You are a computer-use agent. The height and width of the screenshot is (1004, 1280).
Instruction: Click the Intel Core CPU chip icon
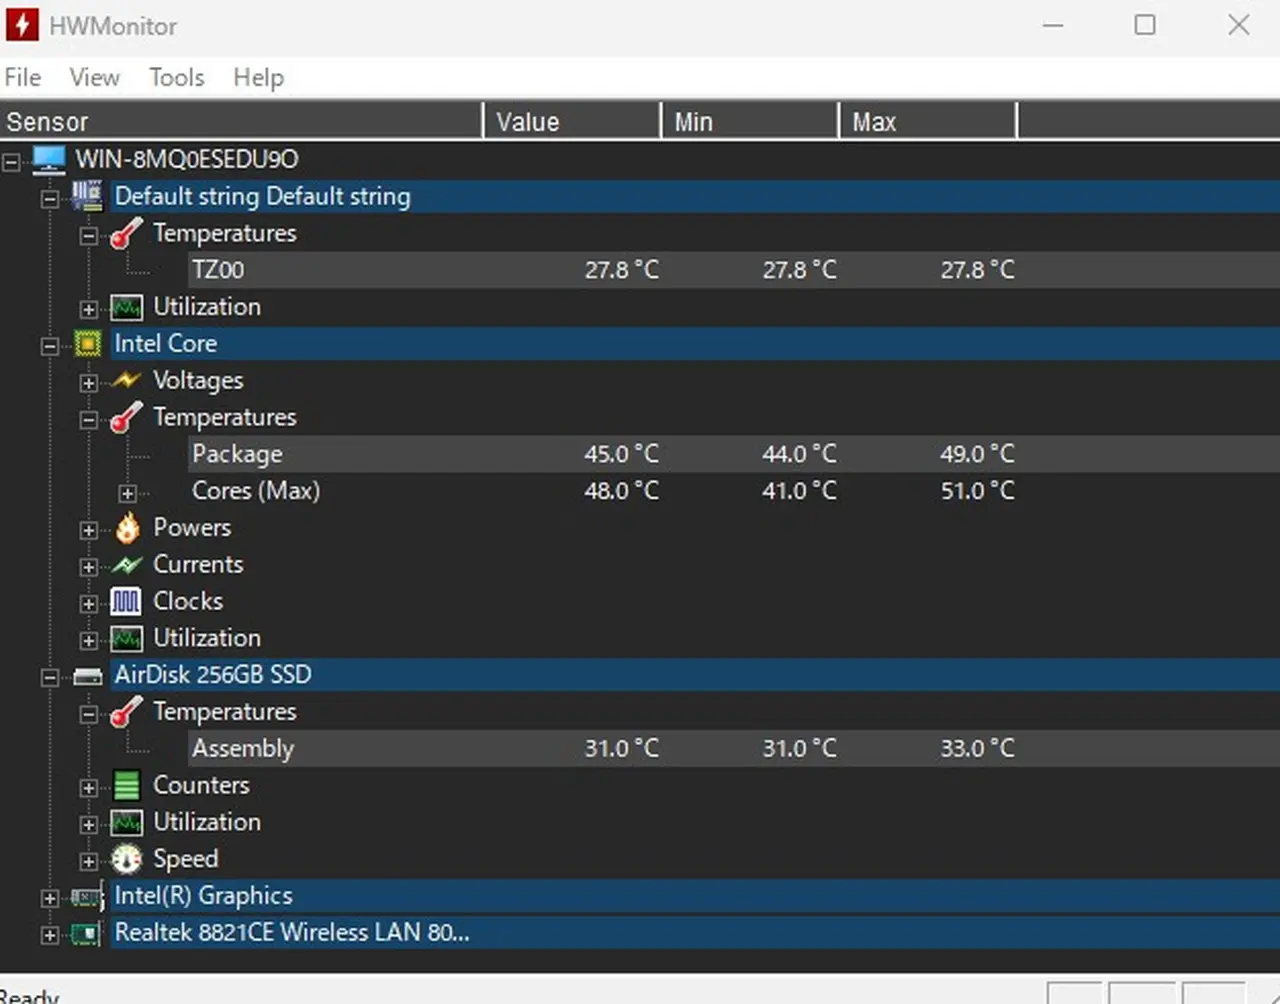tap(88, 344)
